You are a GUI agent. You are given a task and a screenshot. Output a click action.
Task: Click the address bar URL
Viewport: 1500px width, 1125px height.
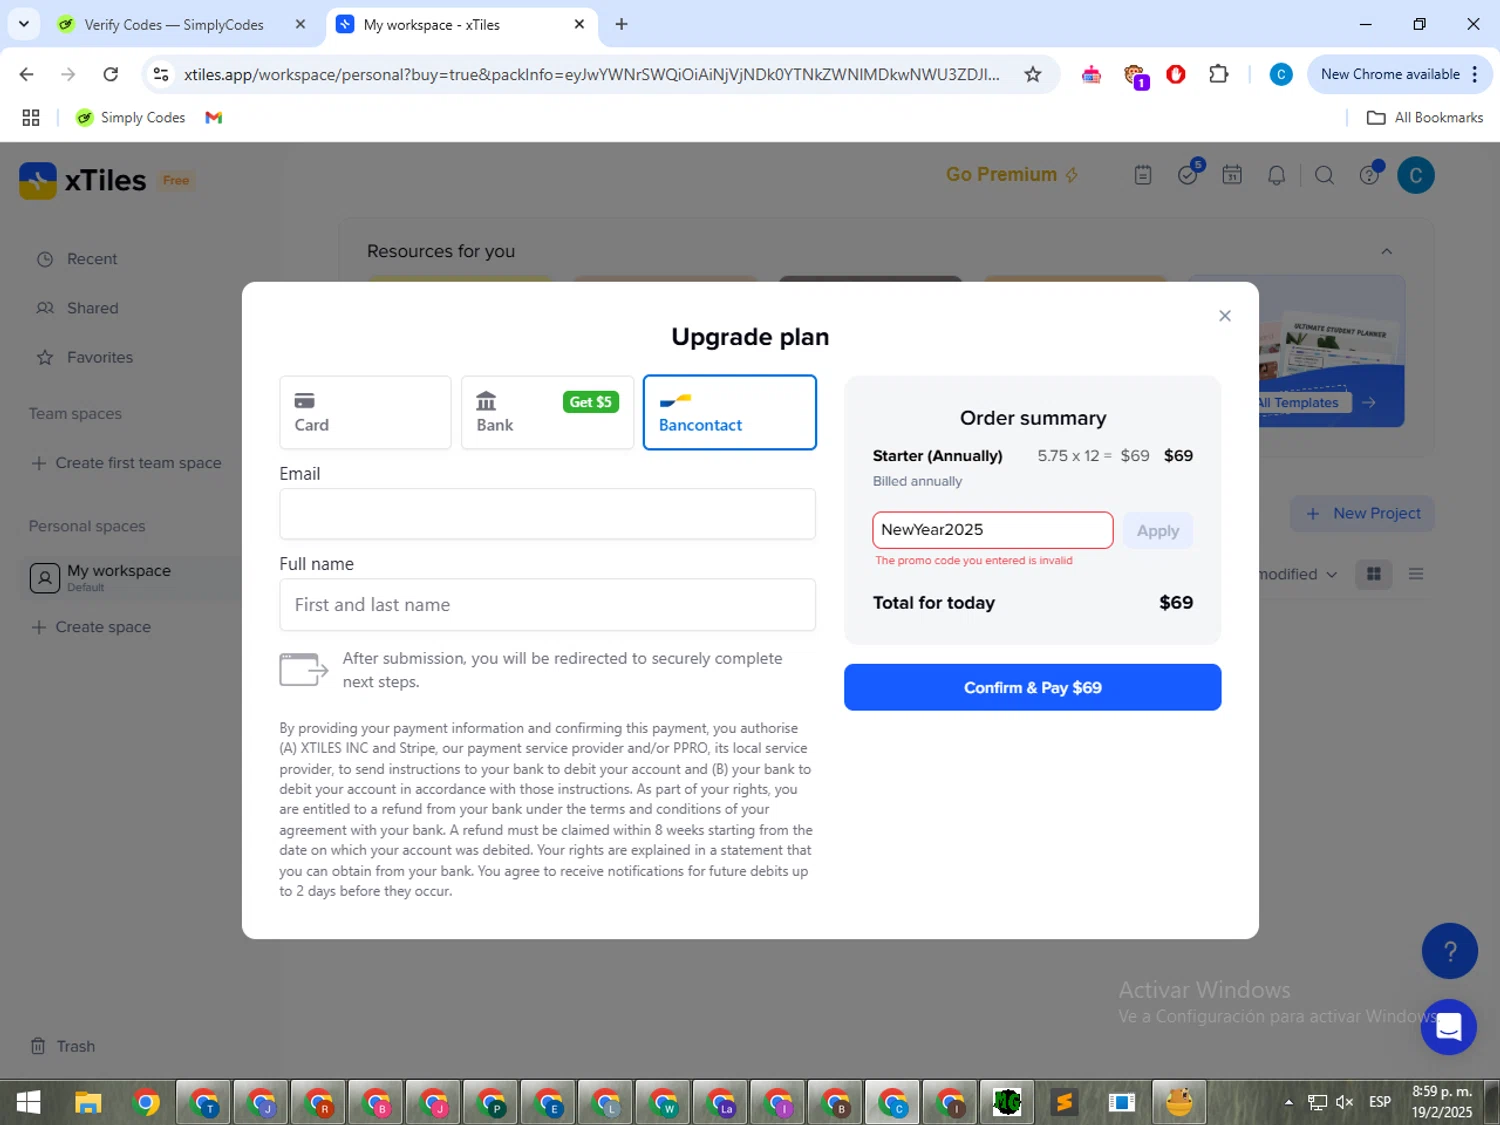click(x=591, y=74)
